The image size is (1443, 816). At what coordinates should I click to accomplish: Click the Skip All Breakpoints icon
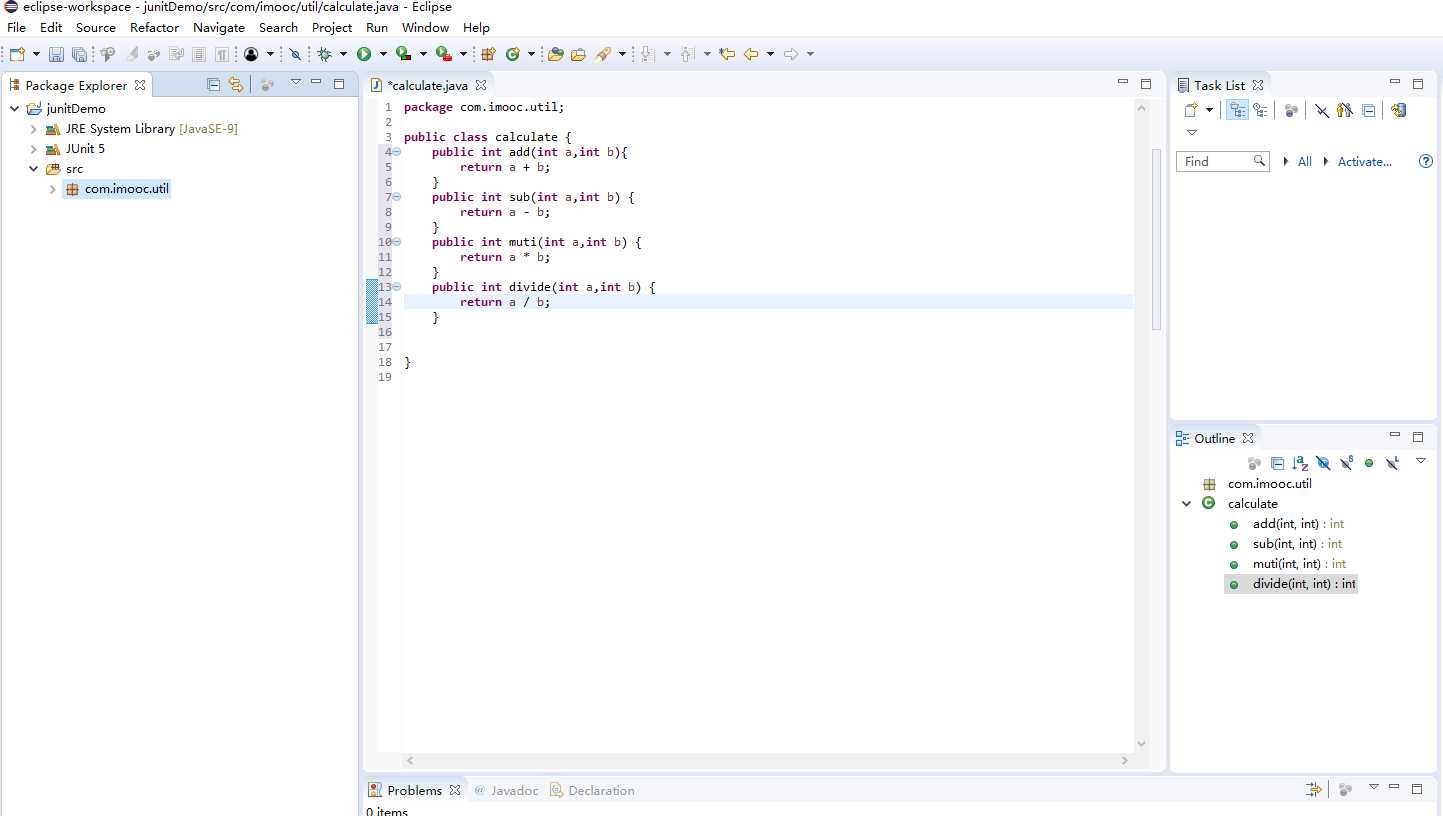click(x=295, y=54)
